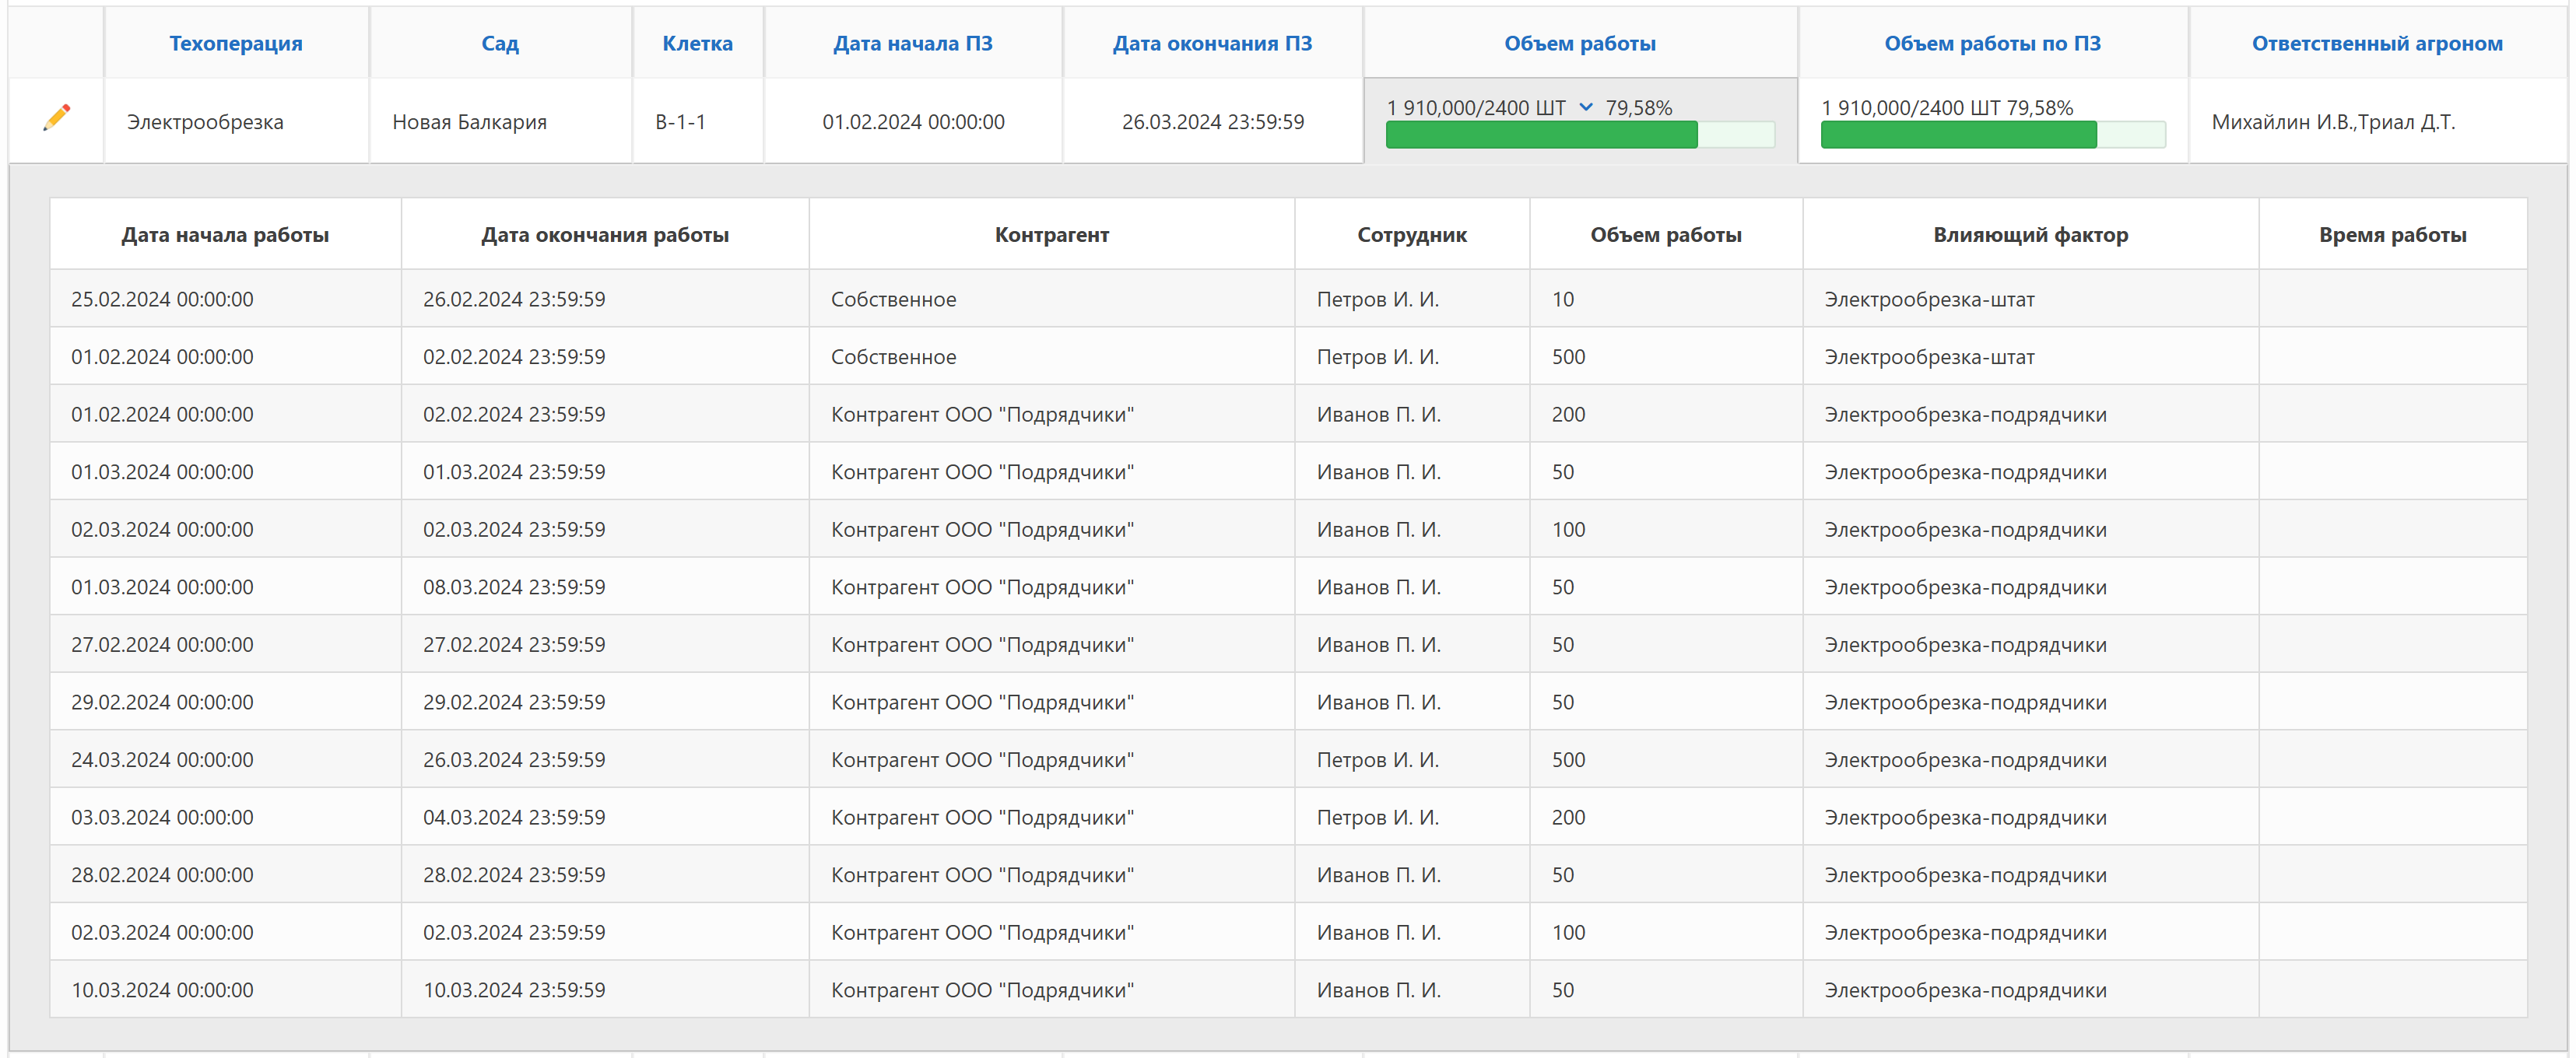This screenshot has height=1058, width=2576.
Task: Click the Объем работы blue header
Action: (1579, 43)
